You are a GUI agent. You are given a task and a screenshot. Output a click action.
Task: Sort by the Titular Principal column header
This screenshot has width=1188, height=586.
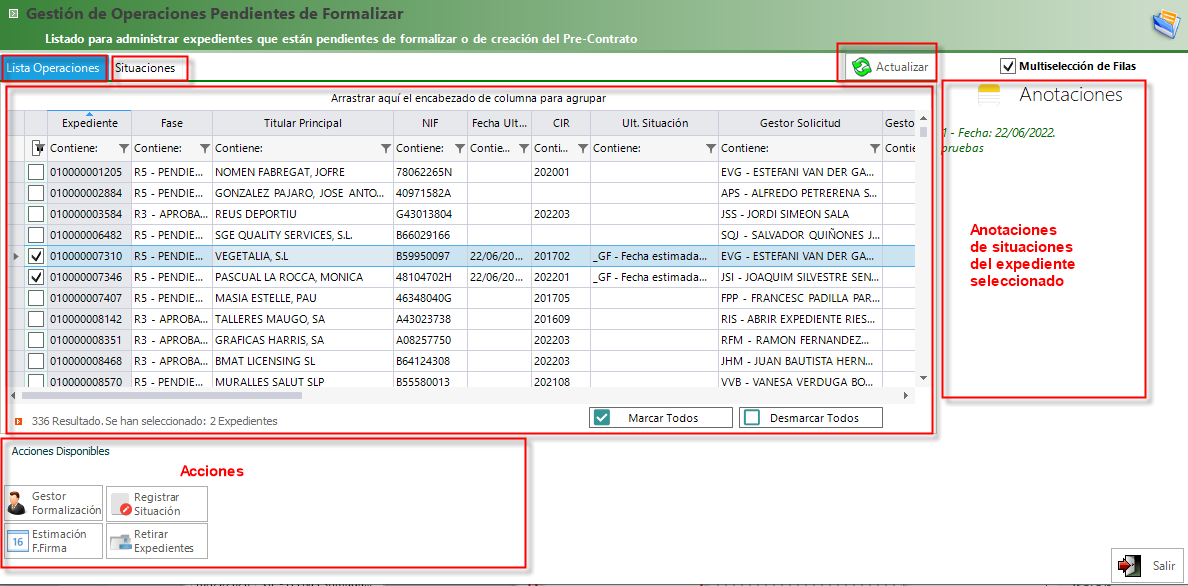click(303, 123)
